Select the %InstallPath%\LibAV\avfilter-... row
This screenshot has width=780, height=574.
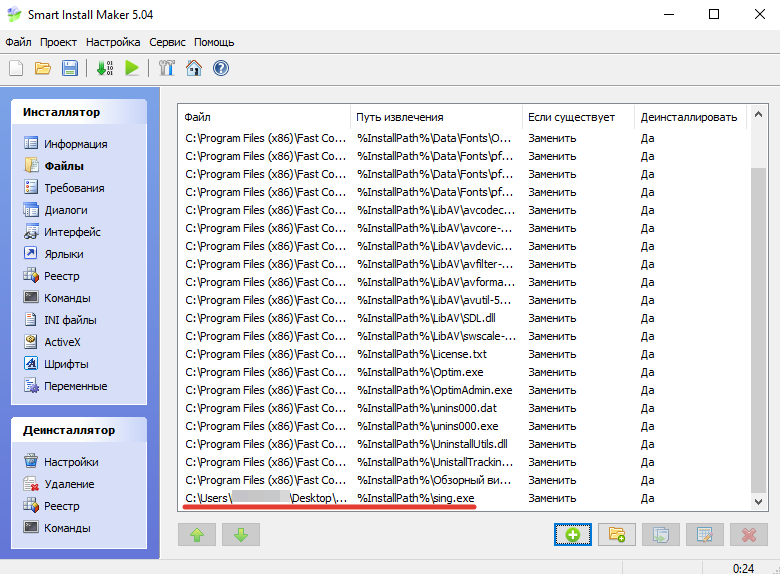click(x=464, y=264)
